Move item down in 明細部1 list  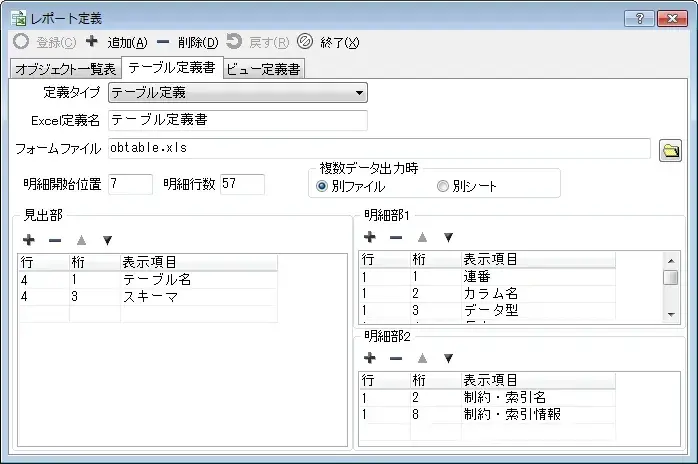click(x=448, y=237)
